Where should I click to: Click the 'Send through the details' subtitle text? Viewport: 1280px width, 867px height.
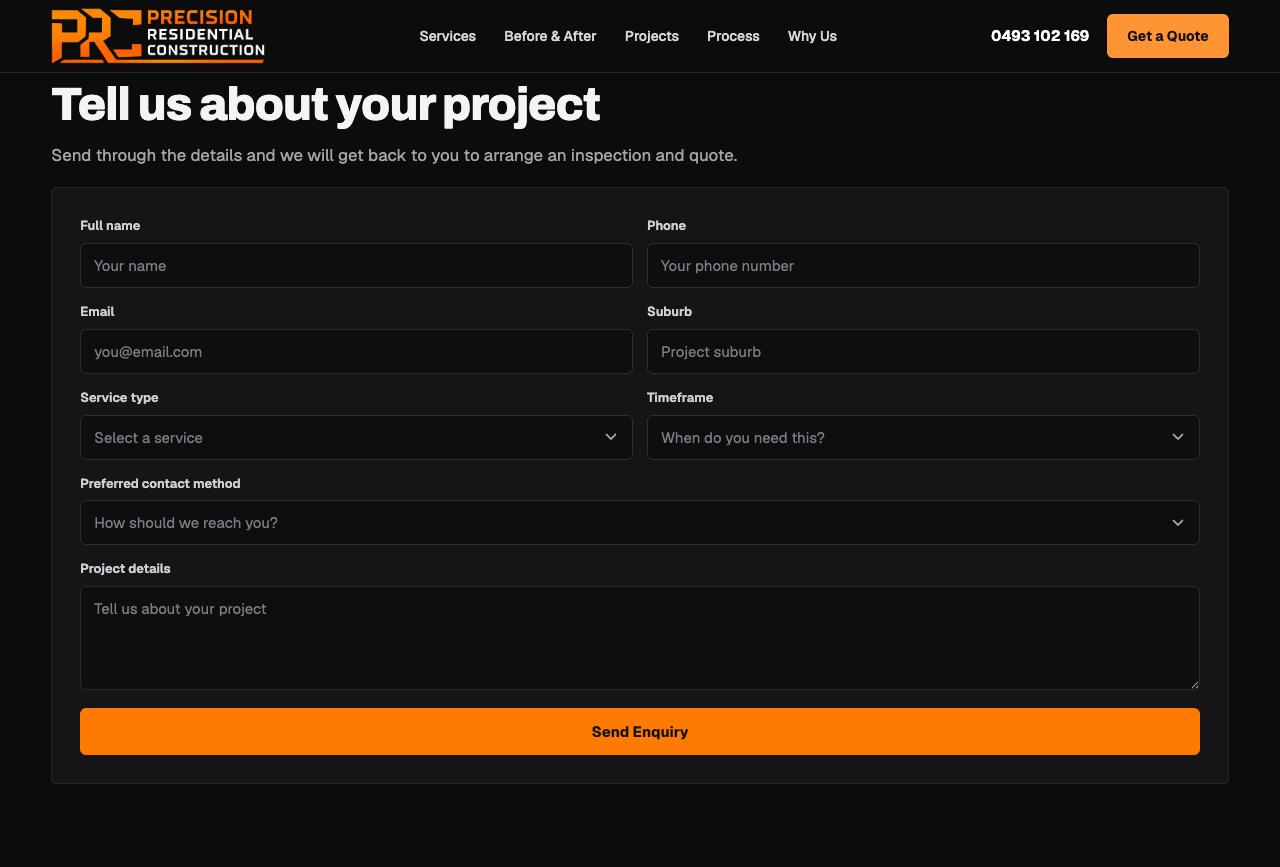(394, 156)
